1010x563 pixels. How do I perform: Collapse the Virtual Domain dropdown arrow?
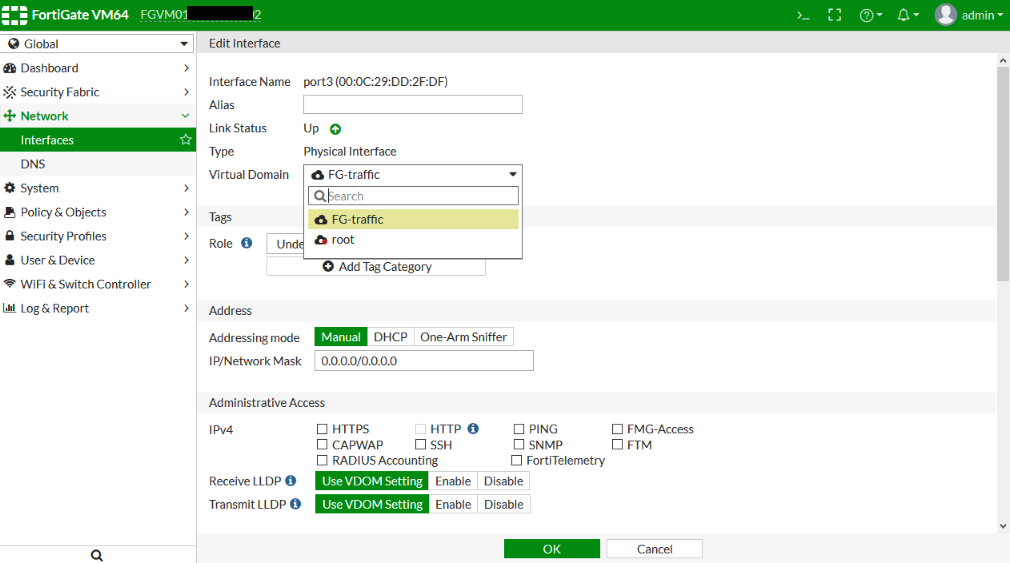pyautogui.click(x=513, y=174)
